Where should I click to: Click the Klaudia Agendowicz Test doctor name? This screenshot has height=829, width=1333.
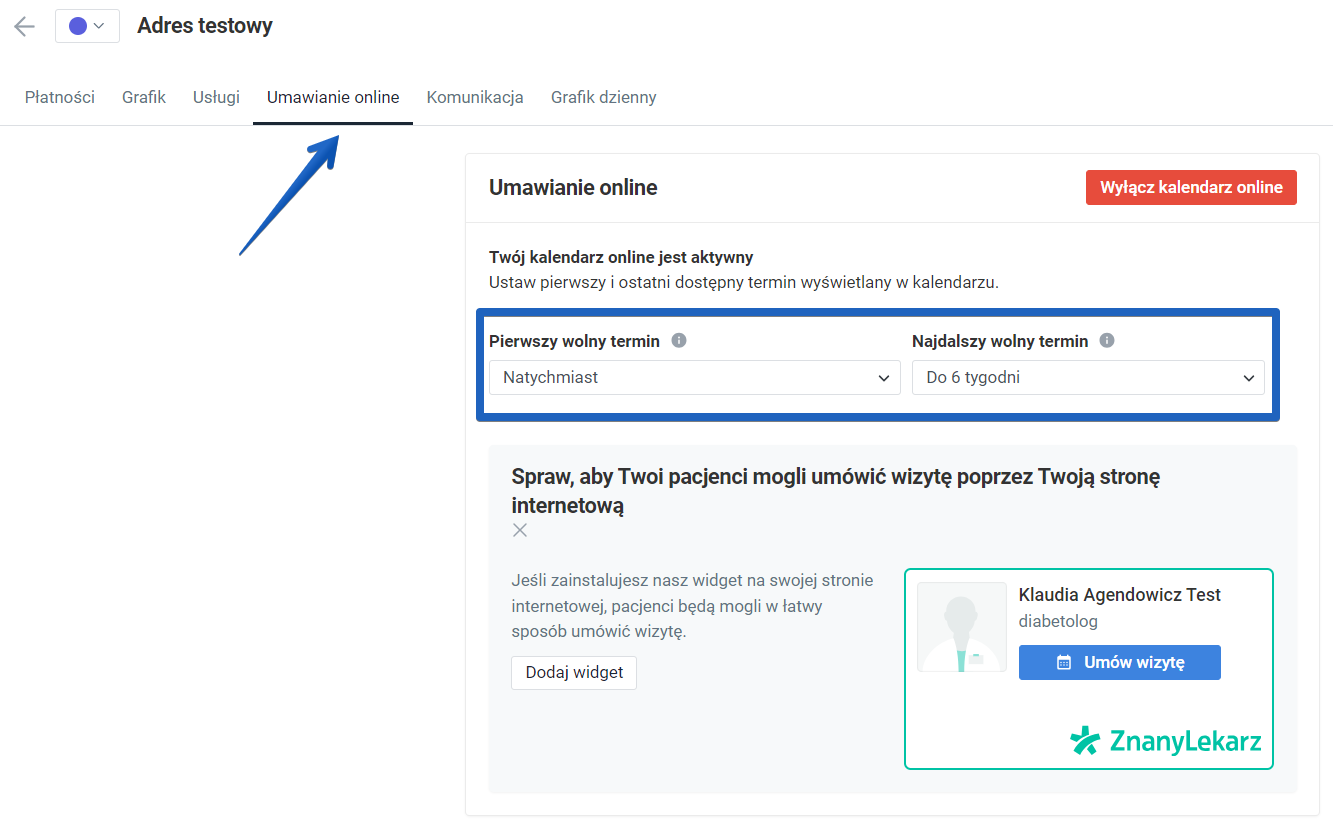coord(1119,594)
